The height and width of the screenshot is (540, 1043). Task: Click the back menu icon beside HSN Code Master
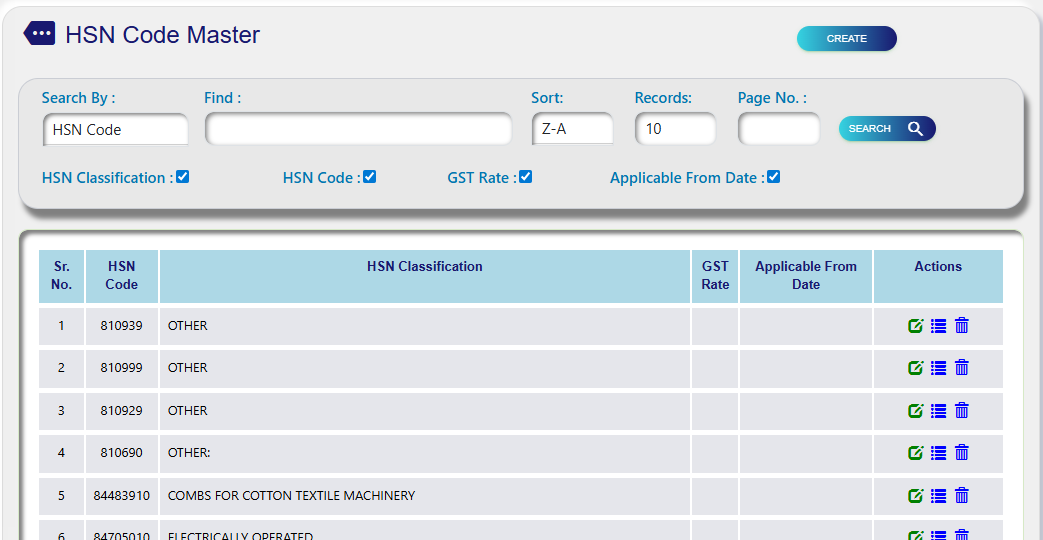pyautogui.click(x=39, y=34)
